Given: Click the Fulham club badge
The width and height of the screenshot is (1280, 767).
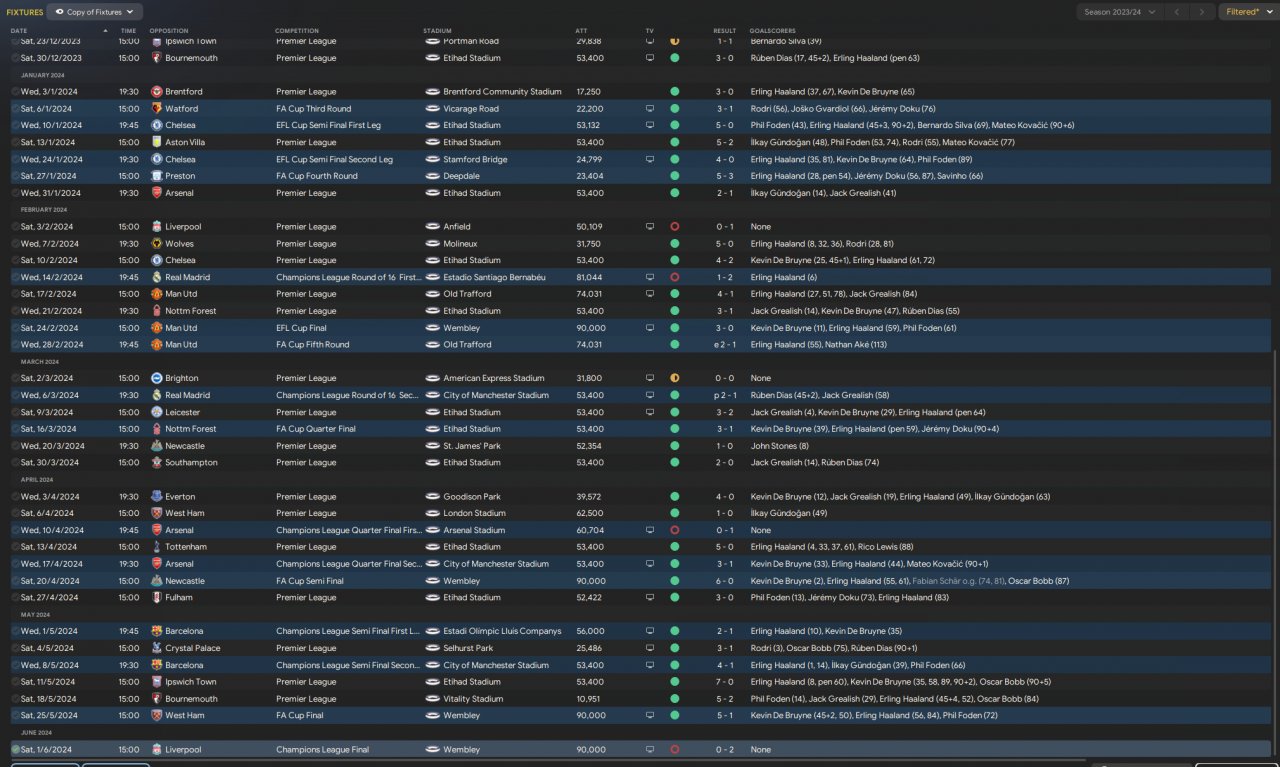Looking at the screenshot, I should click(157, 597).
